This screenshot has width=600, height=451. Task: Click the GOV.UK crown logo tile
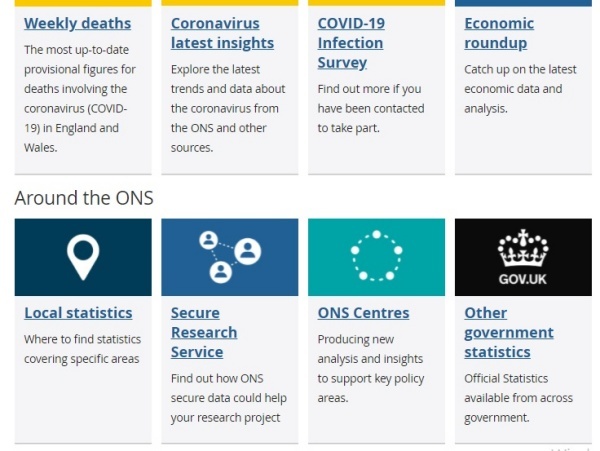point(522,257)
